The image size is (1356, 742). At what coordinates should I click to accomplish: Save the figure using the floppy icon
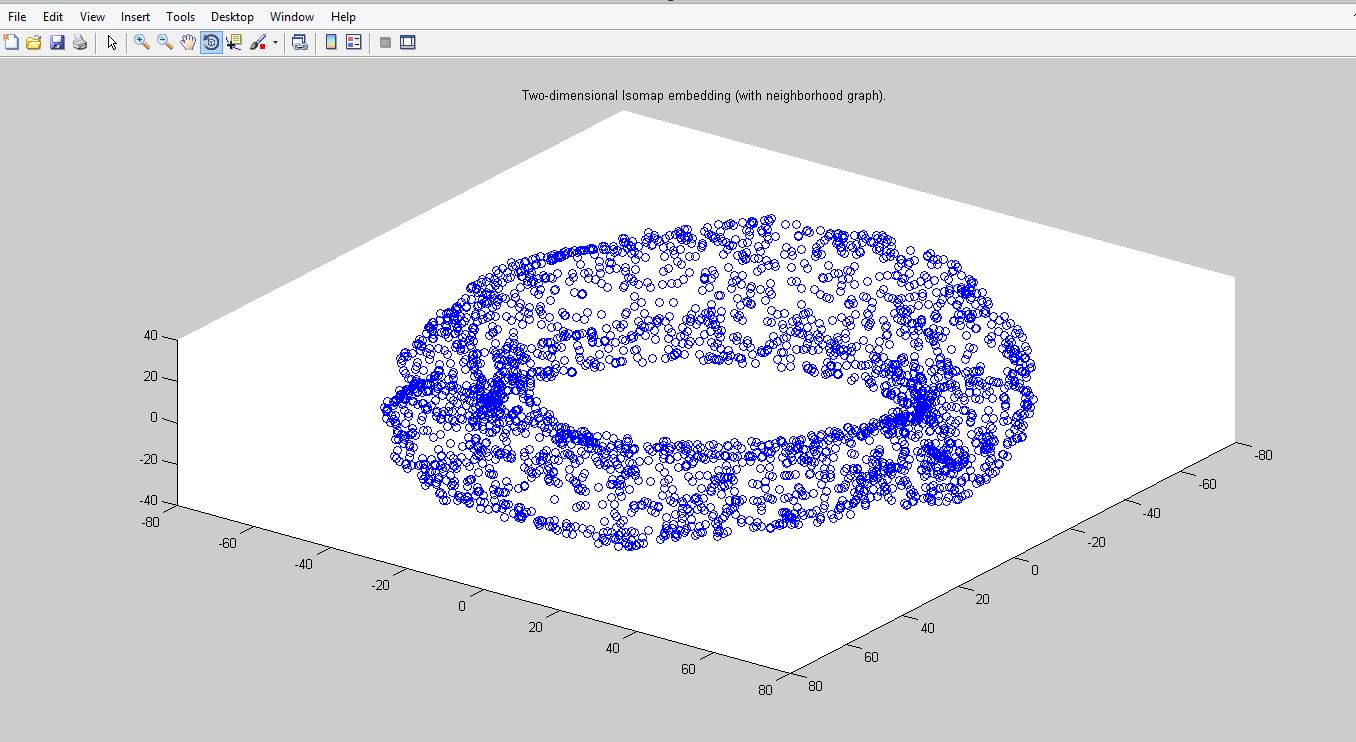57,42
